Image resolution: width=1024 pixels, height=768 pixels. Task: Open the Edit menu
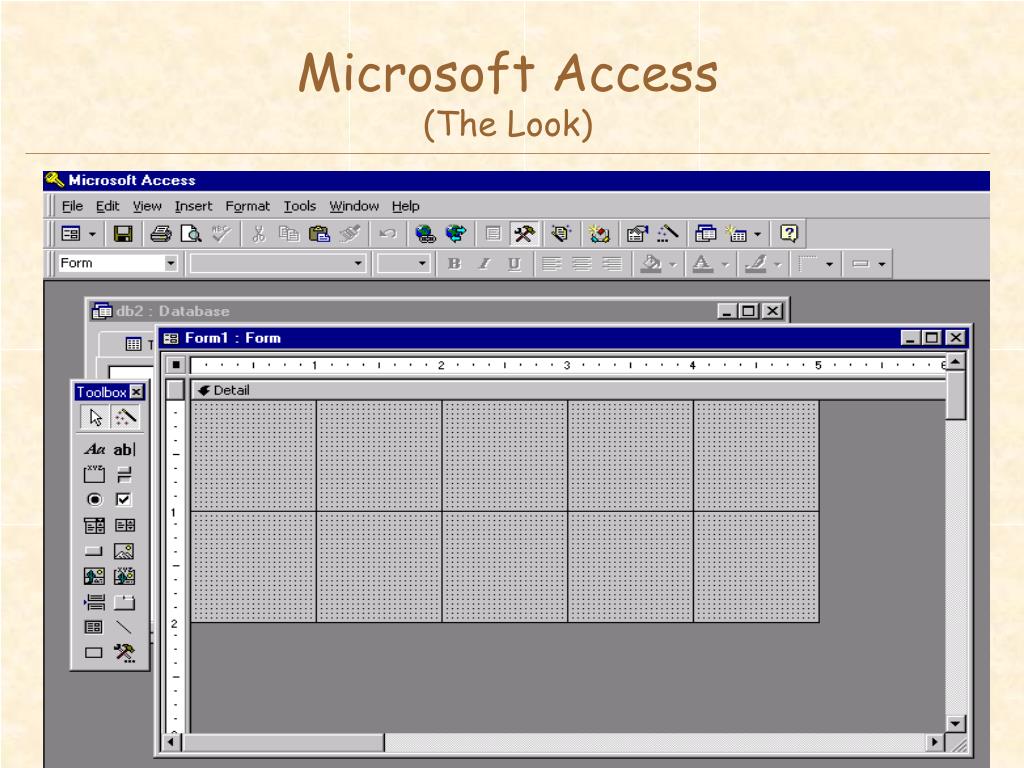(107, 206)
